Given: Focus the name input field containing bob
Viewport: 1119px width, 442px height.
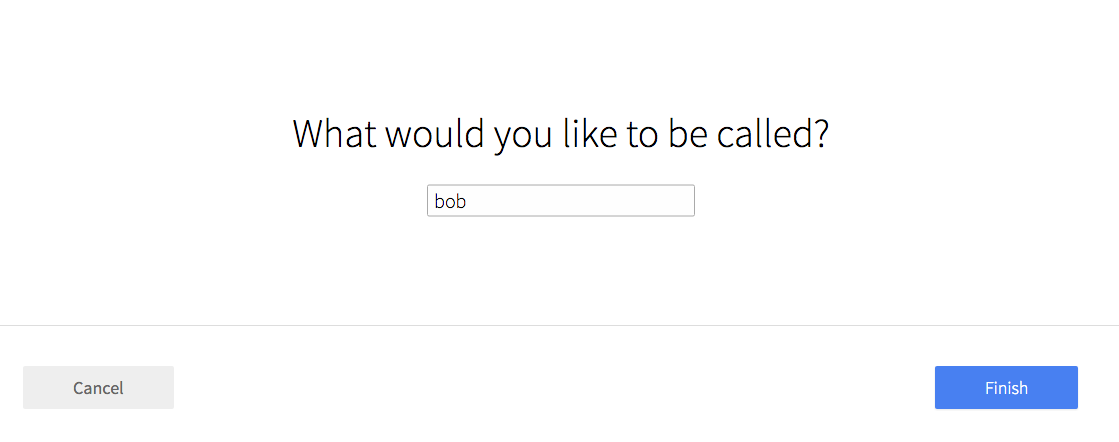Looking at the screenshot, I should click(x=561, y=201).
